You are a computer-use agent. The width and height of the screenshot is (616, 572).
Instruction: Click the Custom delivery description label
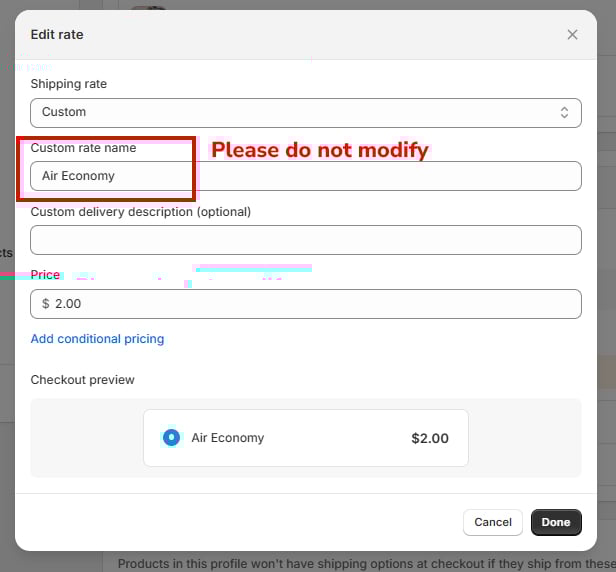[140, 212]
